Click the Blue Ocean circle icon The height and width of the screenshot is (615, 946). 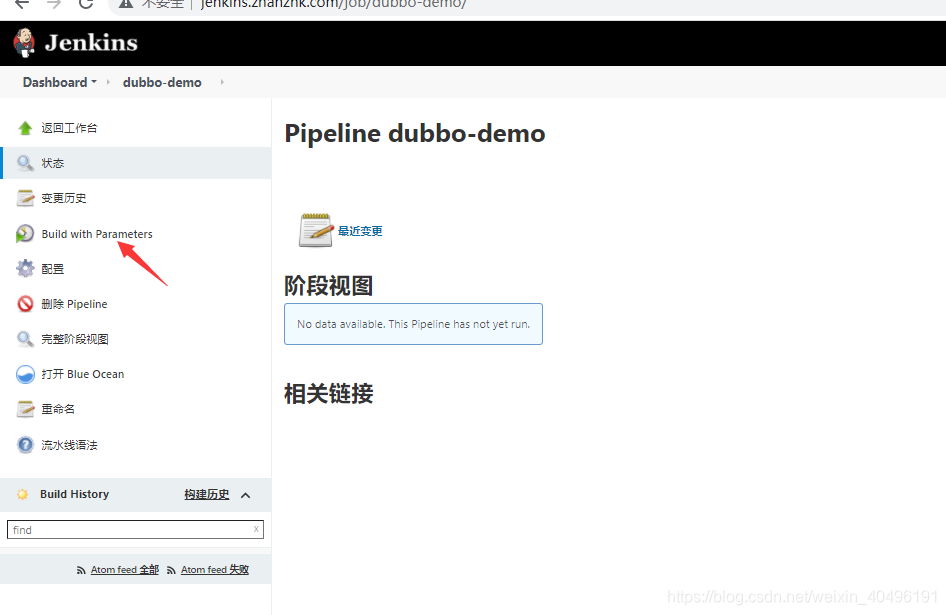point(25,374)
